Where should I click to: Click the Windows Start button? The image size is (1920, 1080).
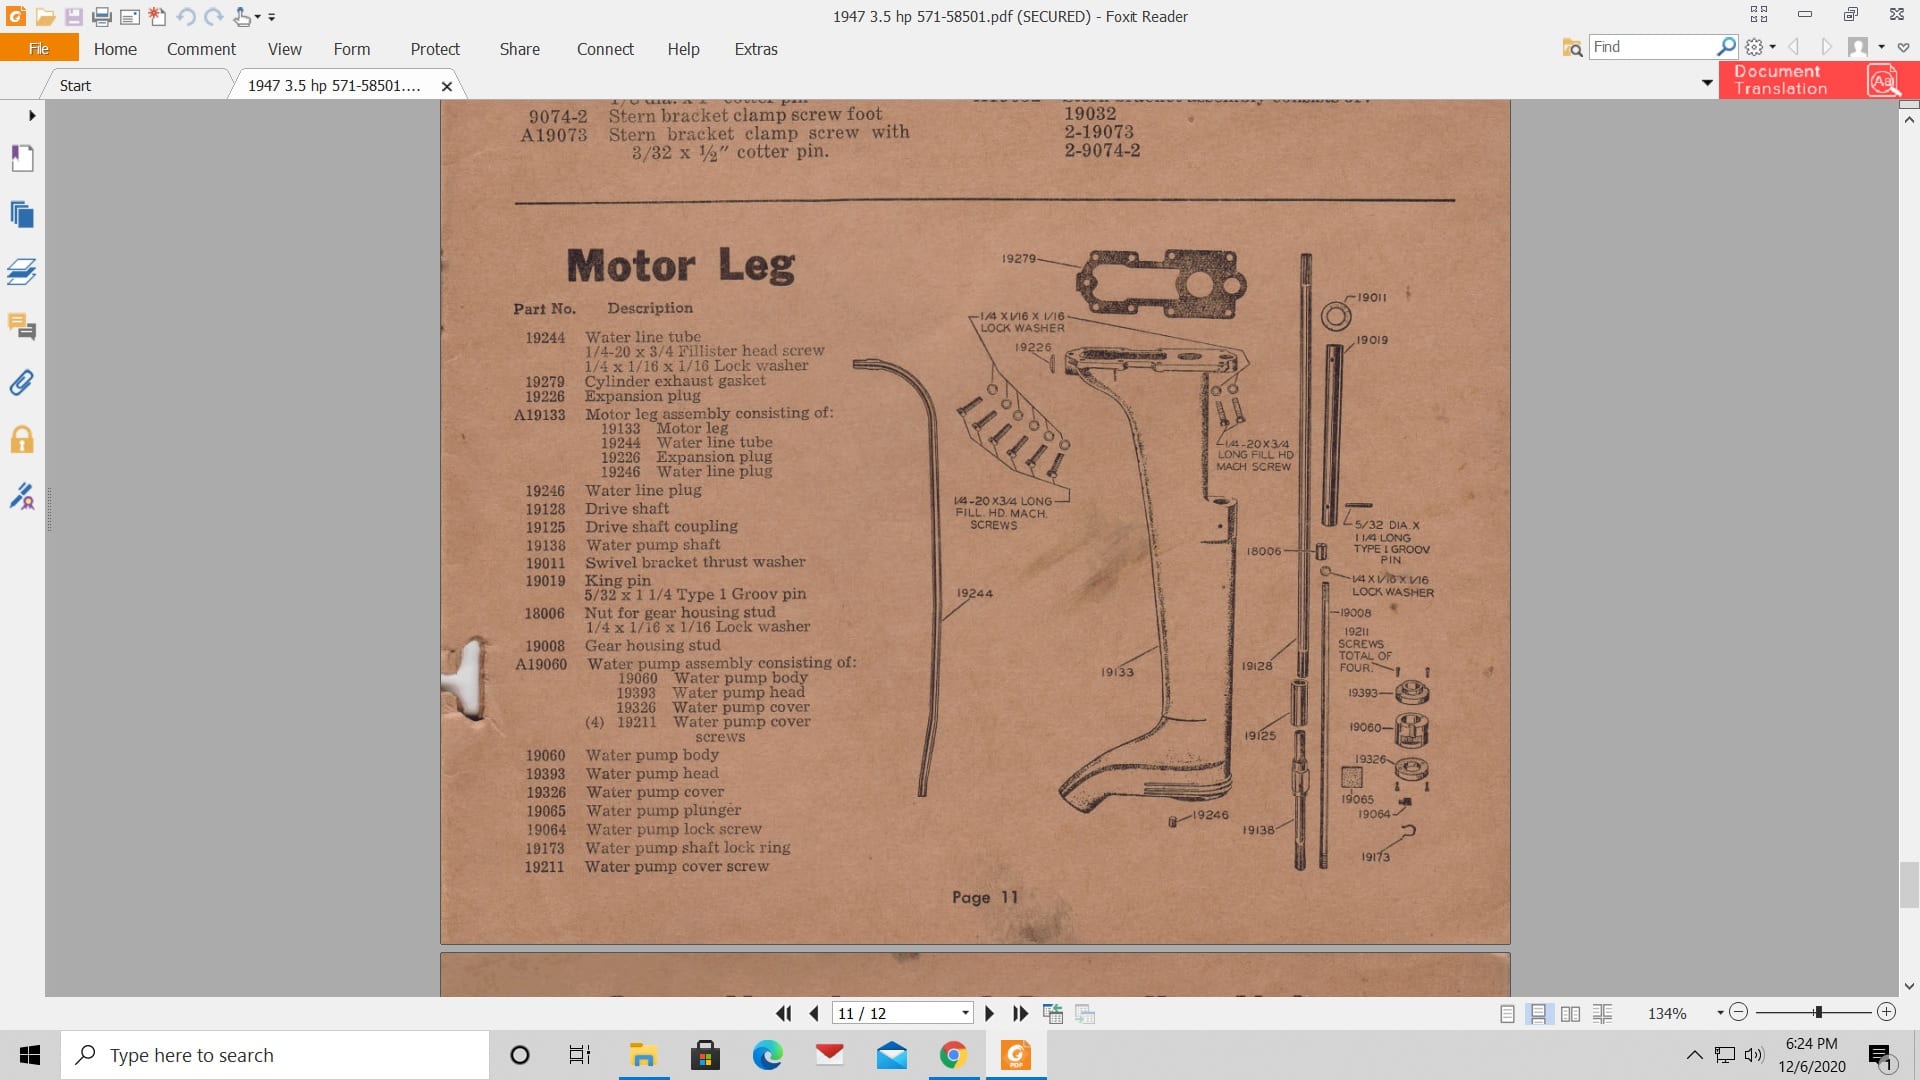[30, 1055]
